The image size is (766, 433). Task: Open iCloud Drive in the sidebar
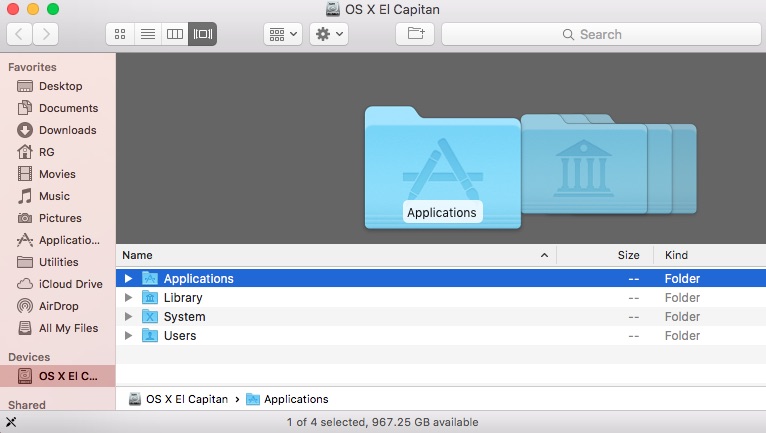click(58, 284)
